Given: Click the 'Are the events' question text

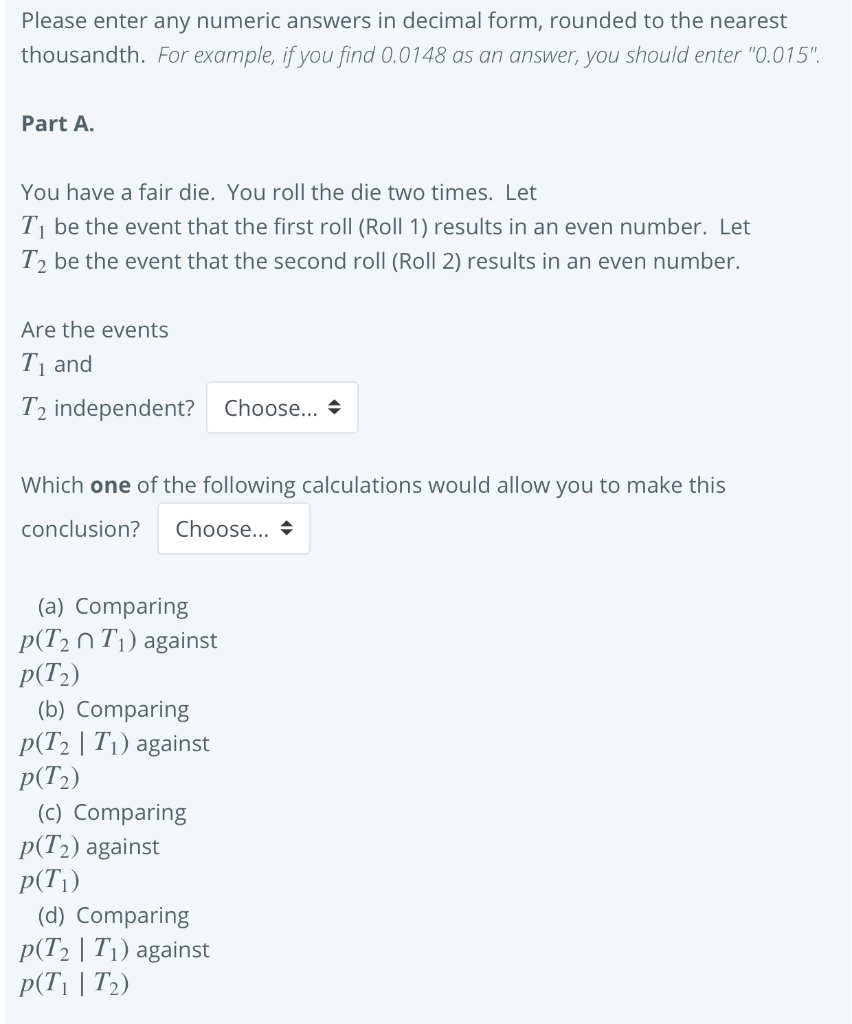Looking at the screenshot, I should [x=94, y=329].
